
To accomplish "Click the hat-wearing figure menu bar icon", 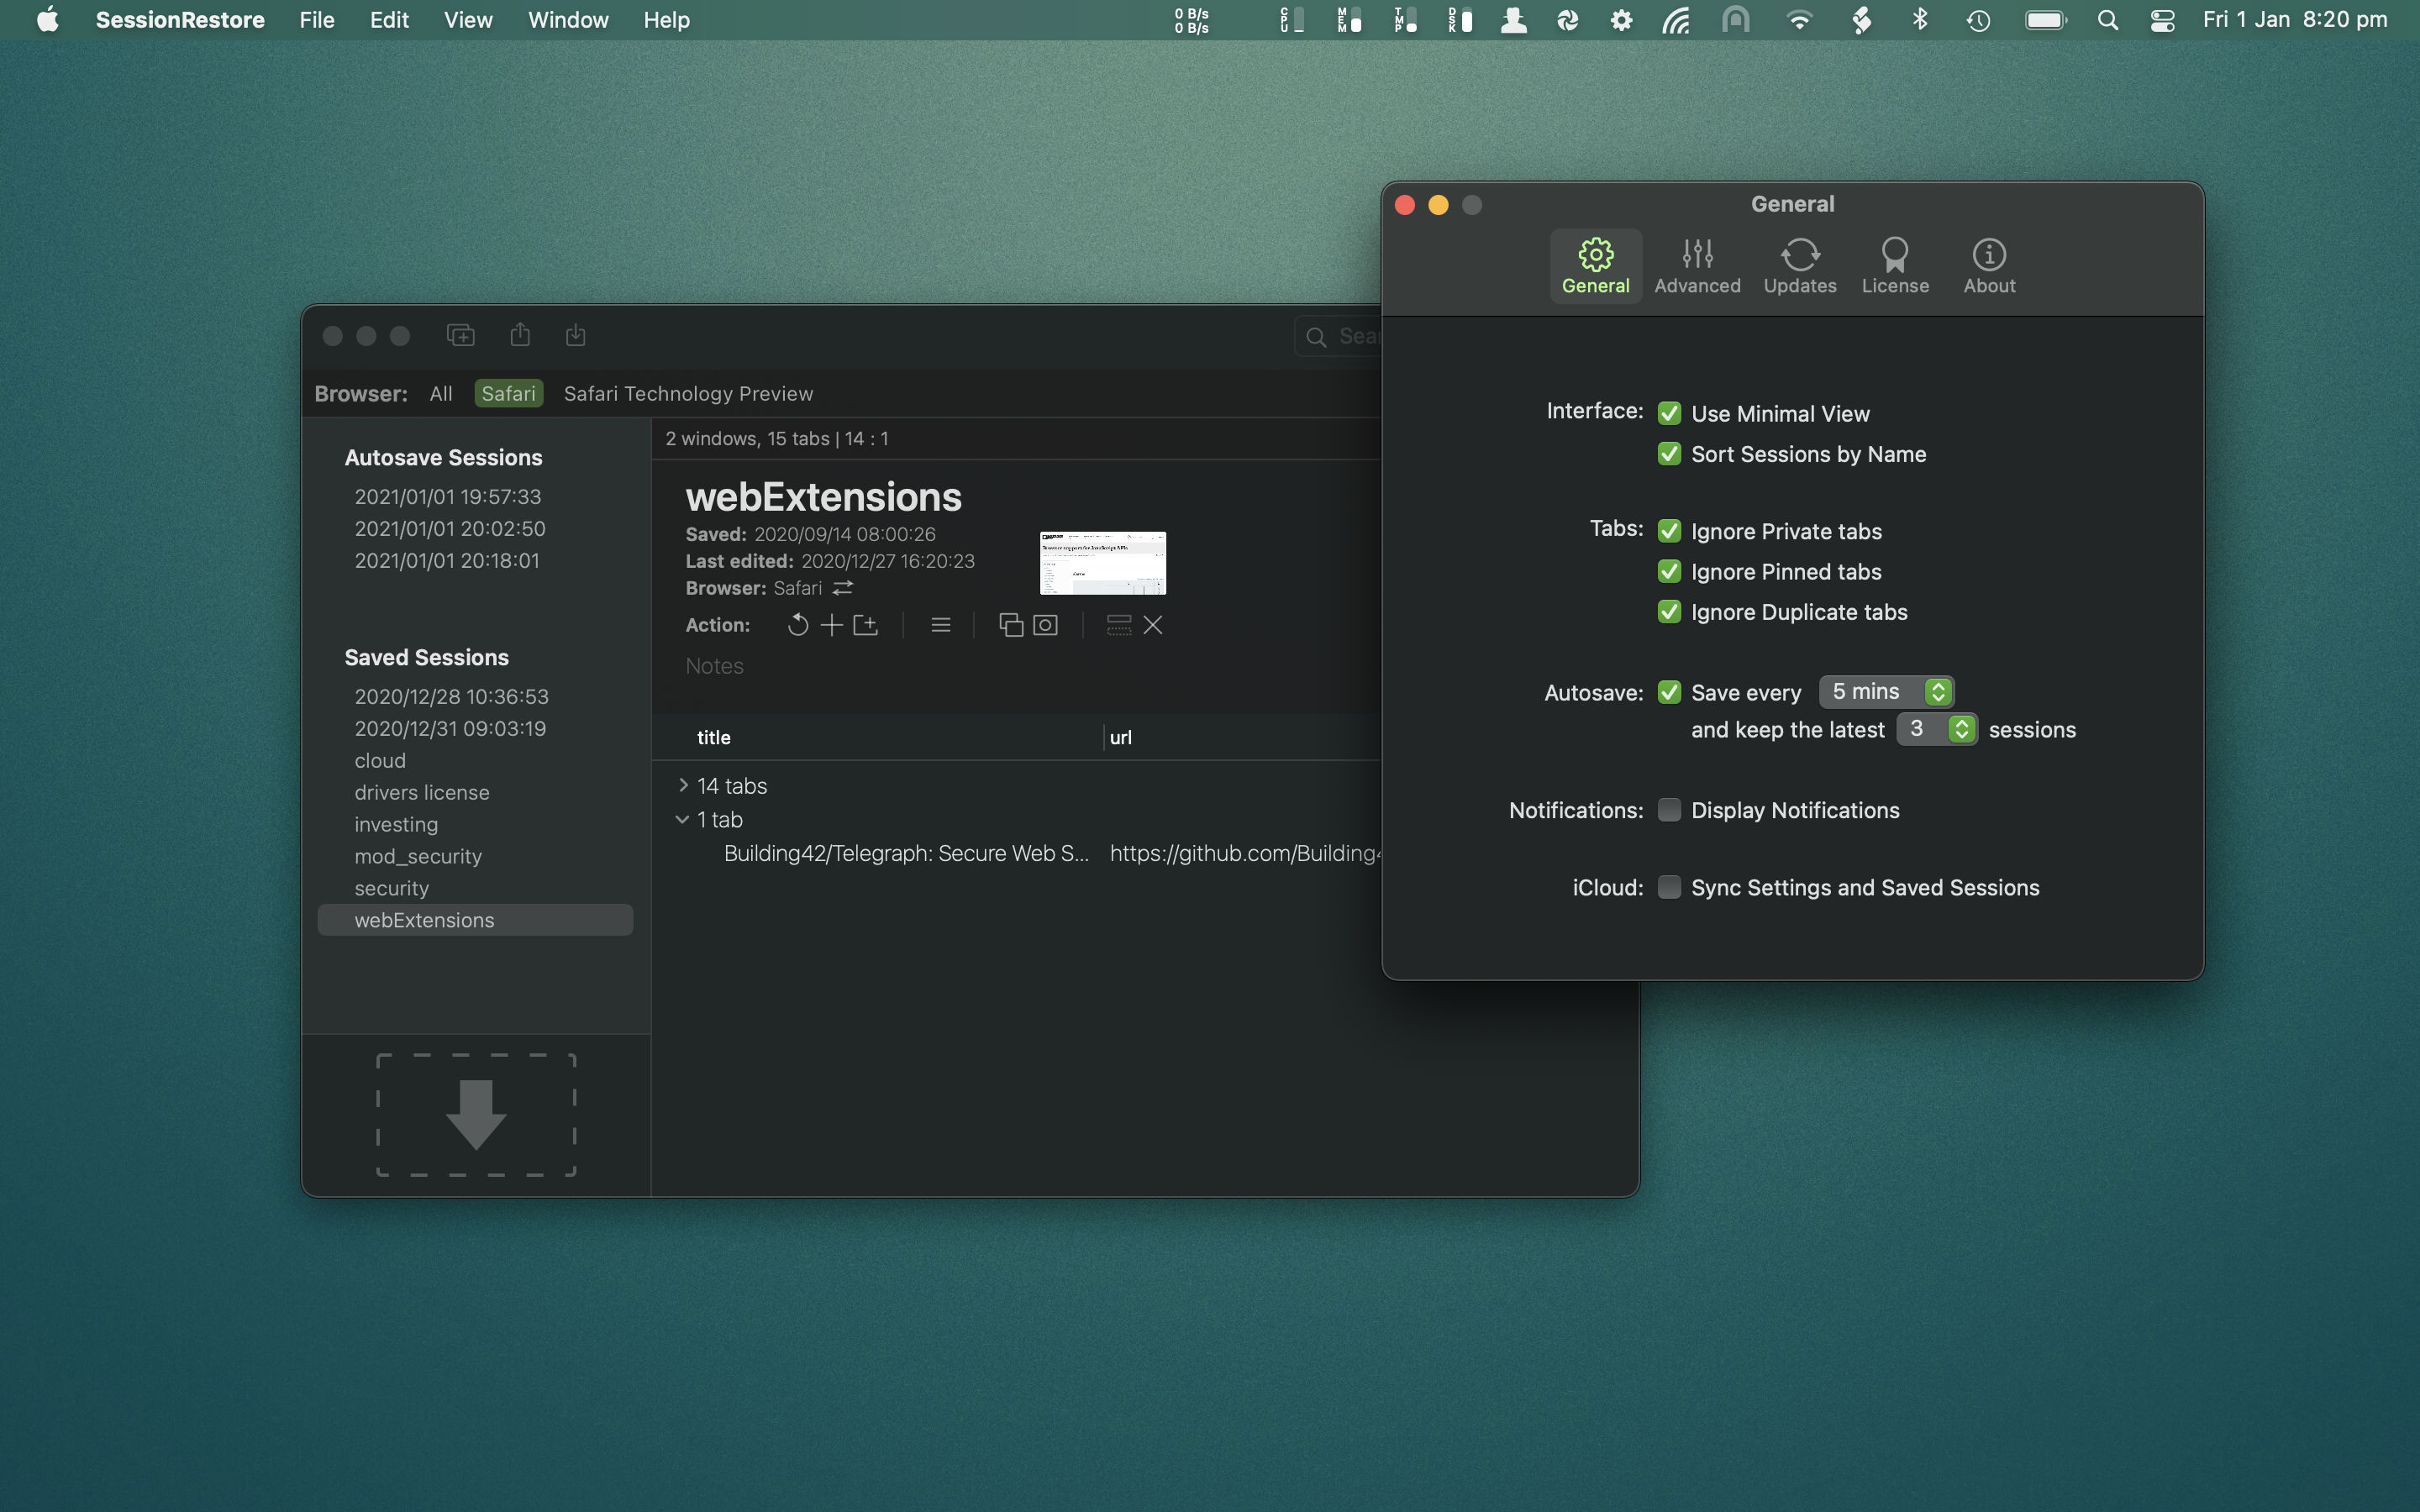I will point(1513,20).
